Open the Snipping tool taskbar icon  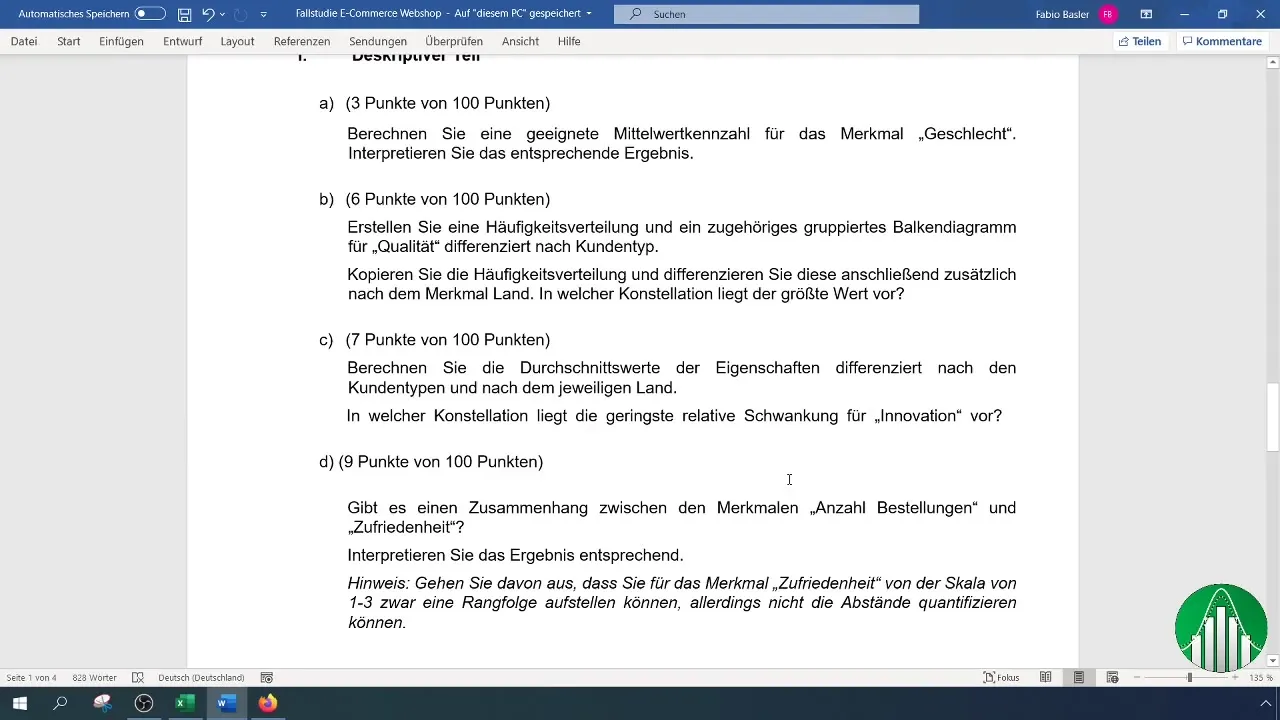(102, 703)
